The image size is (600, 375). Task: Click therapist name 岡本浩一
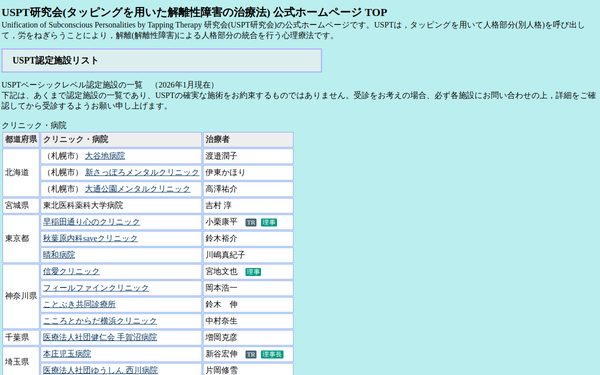pos(221,288)
